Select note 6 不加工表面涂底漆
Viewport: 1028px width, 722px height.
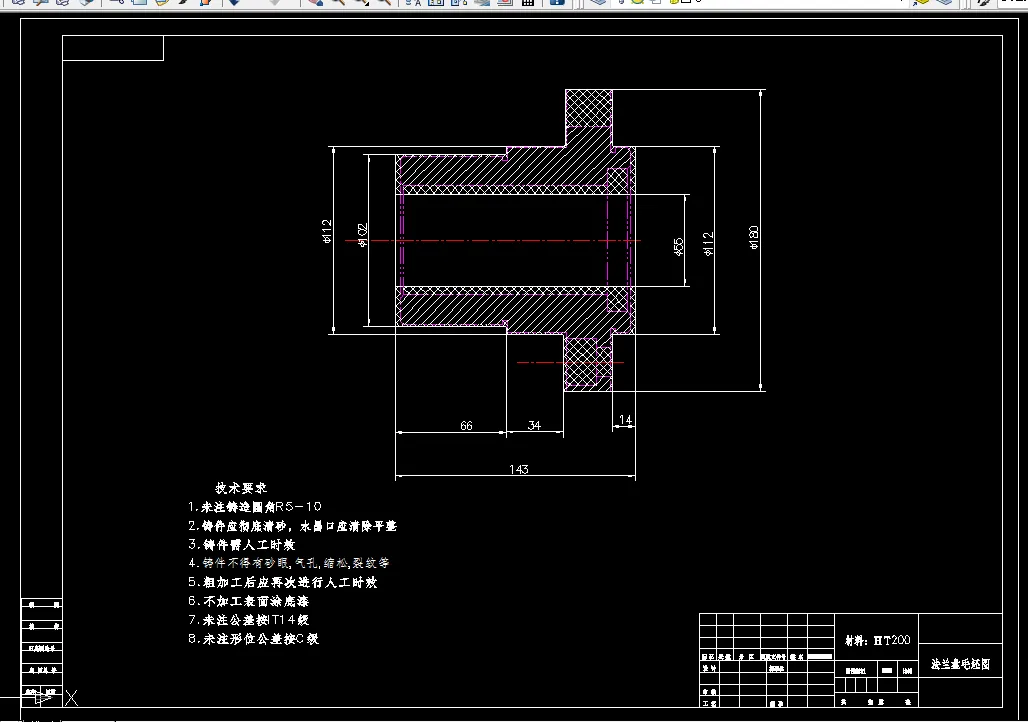click(248, 601)
